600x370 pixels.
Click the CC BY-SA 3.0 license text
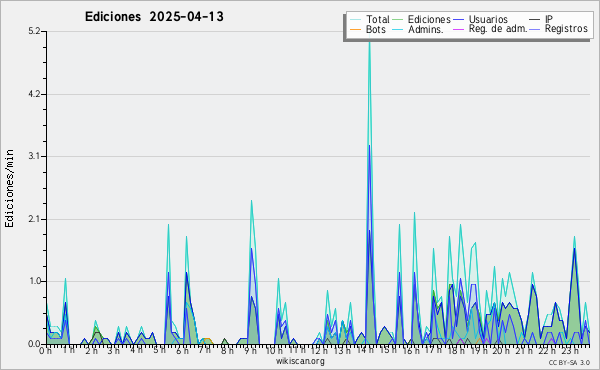(569, 363)
